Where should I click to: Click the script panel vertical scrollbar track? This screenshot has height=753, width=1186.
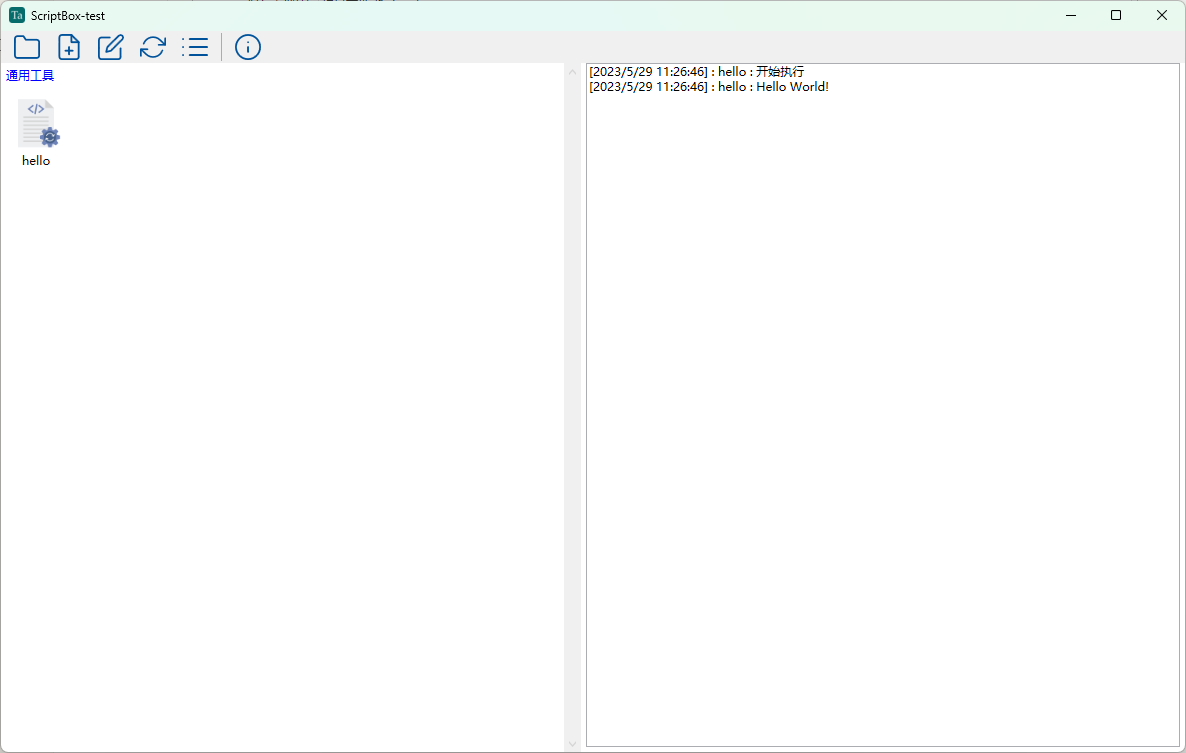point(572,400)
